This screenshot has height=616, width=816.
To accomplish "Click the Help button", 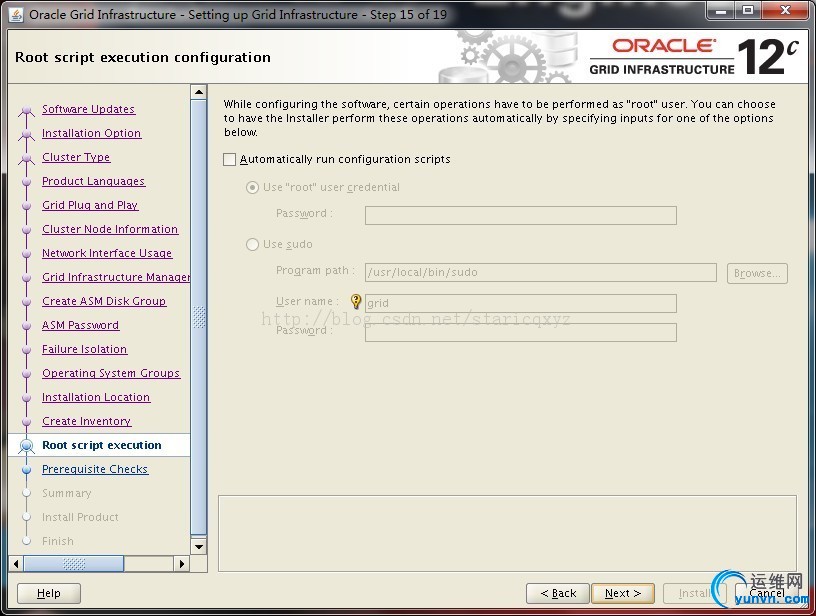I will (x=49, y=593).
